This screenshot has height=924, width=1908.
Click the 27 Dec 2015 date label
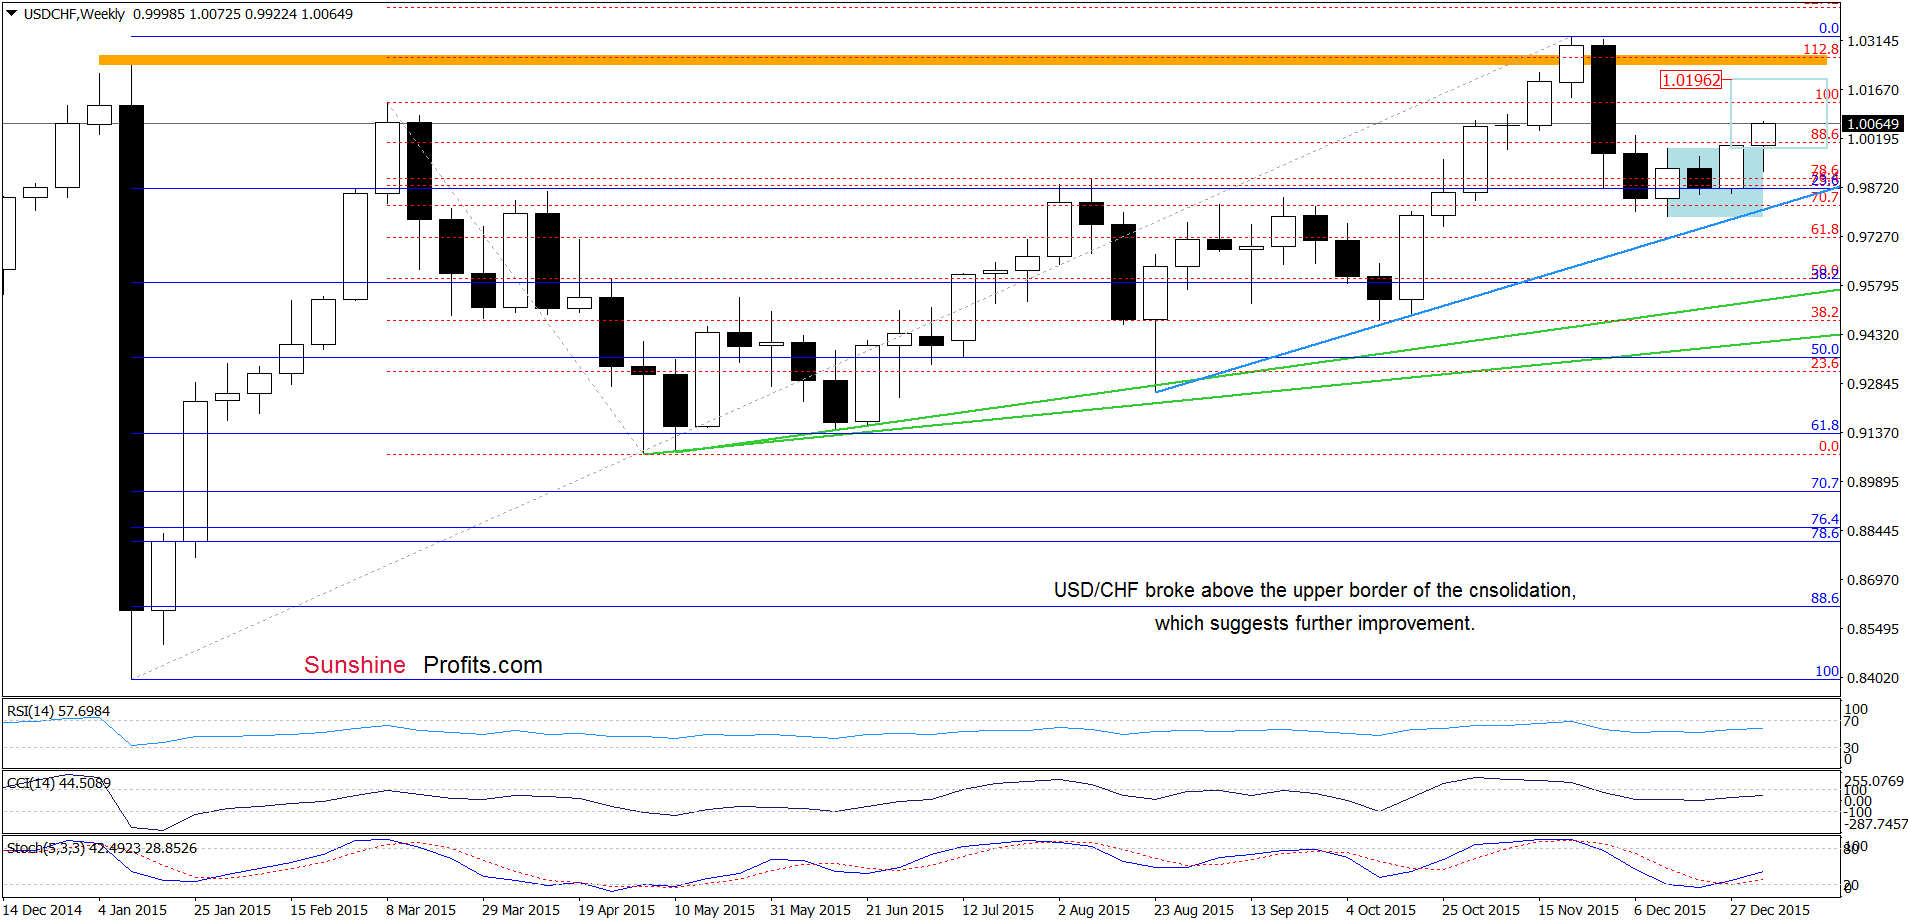(1770, 910)
